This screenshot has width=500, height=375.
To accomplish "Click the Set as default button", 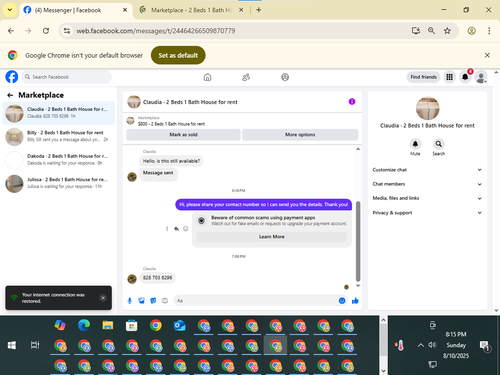I will click(x=178, y=55).
